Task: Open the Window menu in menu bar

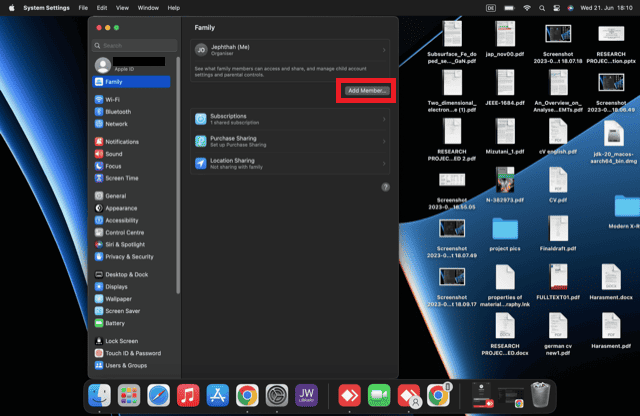Action: (x=147, y=7)
